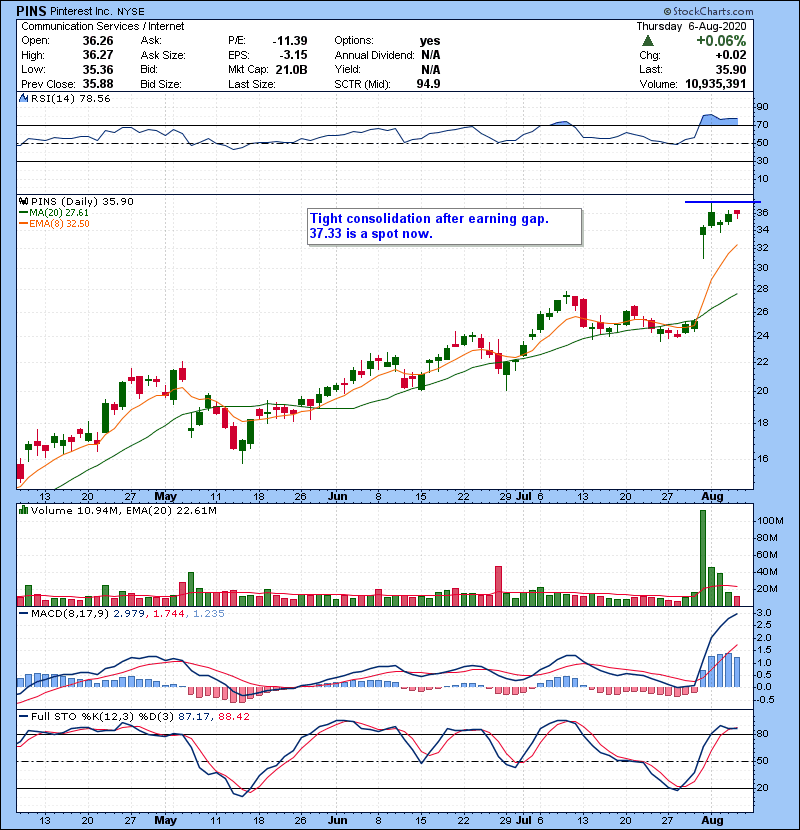
Task: Click the Volume bar chart icon
Action: click(23, 510)
